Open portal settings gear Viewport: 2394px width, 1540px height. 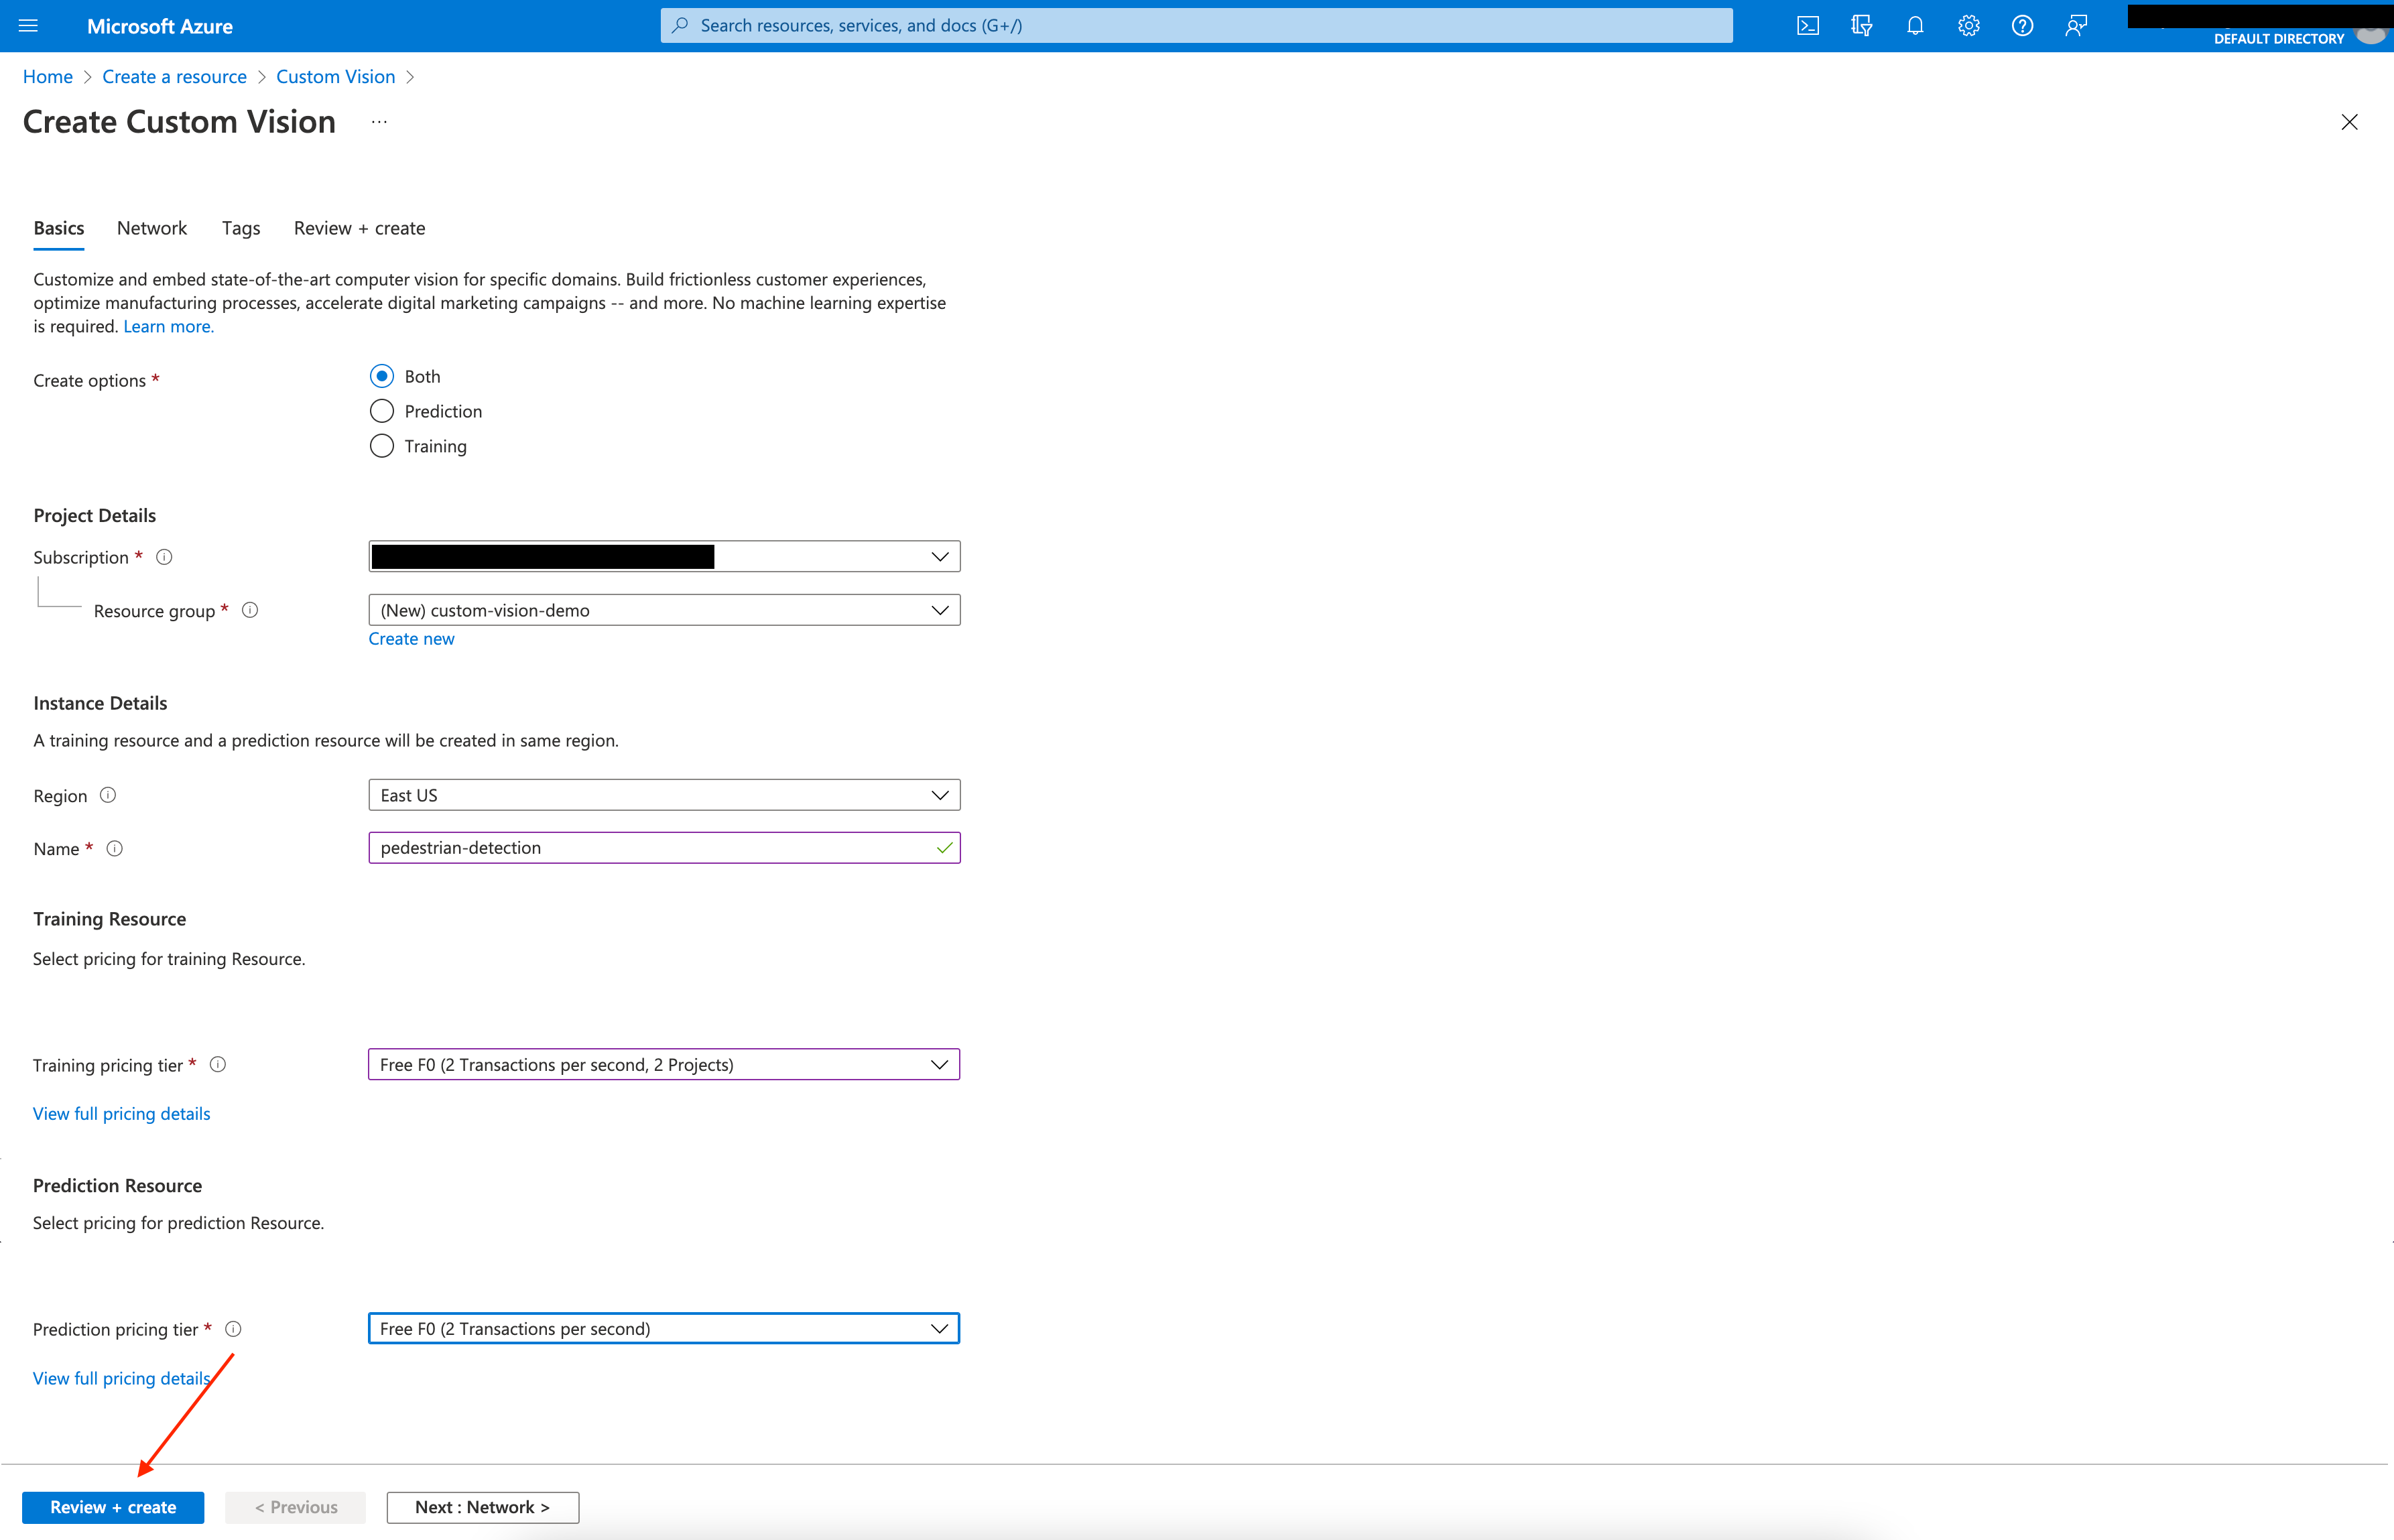pyautogui.click(x=1968, y=26)
